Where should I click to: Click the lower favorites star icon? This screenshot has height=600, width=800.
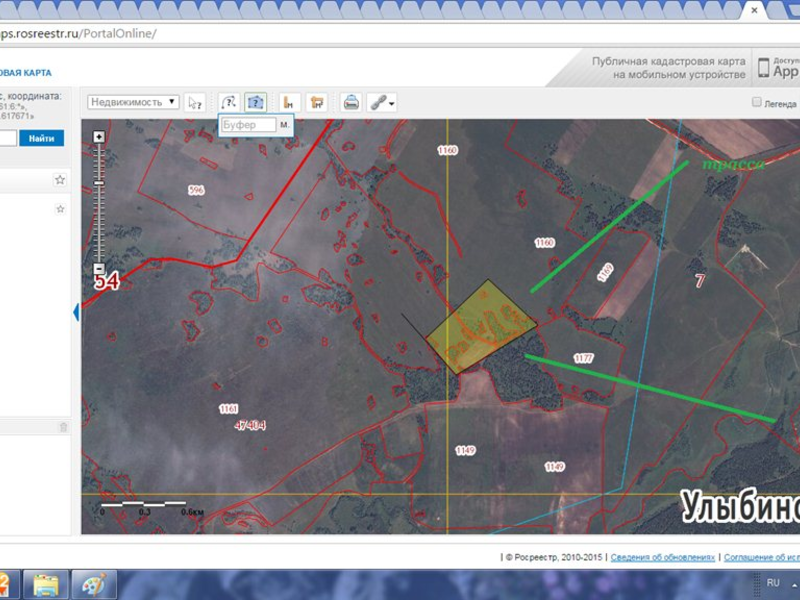(60, 209)
